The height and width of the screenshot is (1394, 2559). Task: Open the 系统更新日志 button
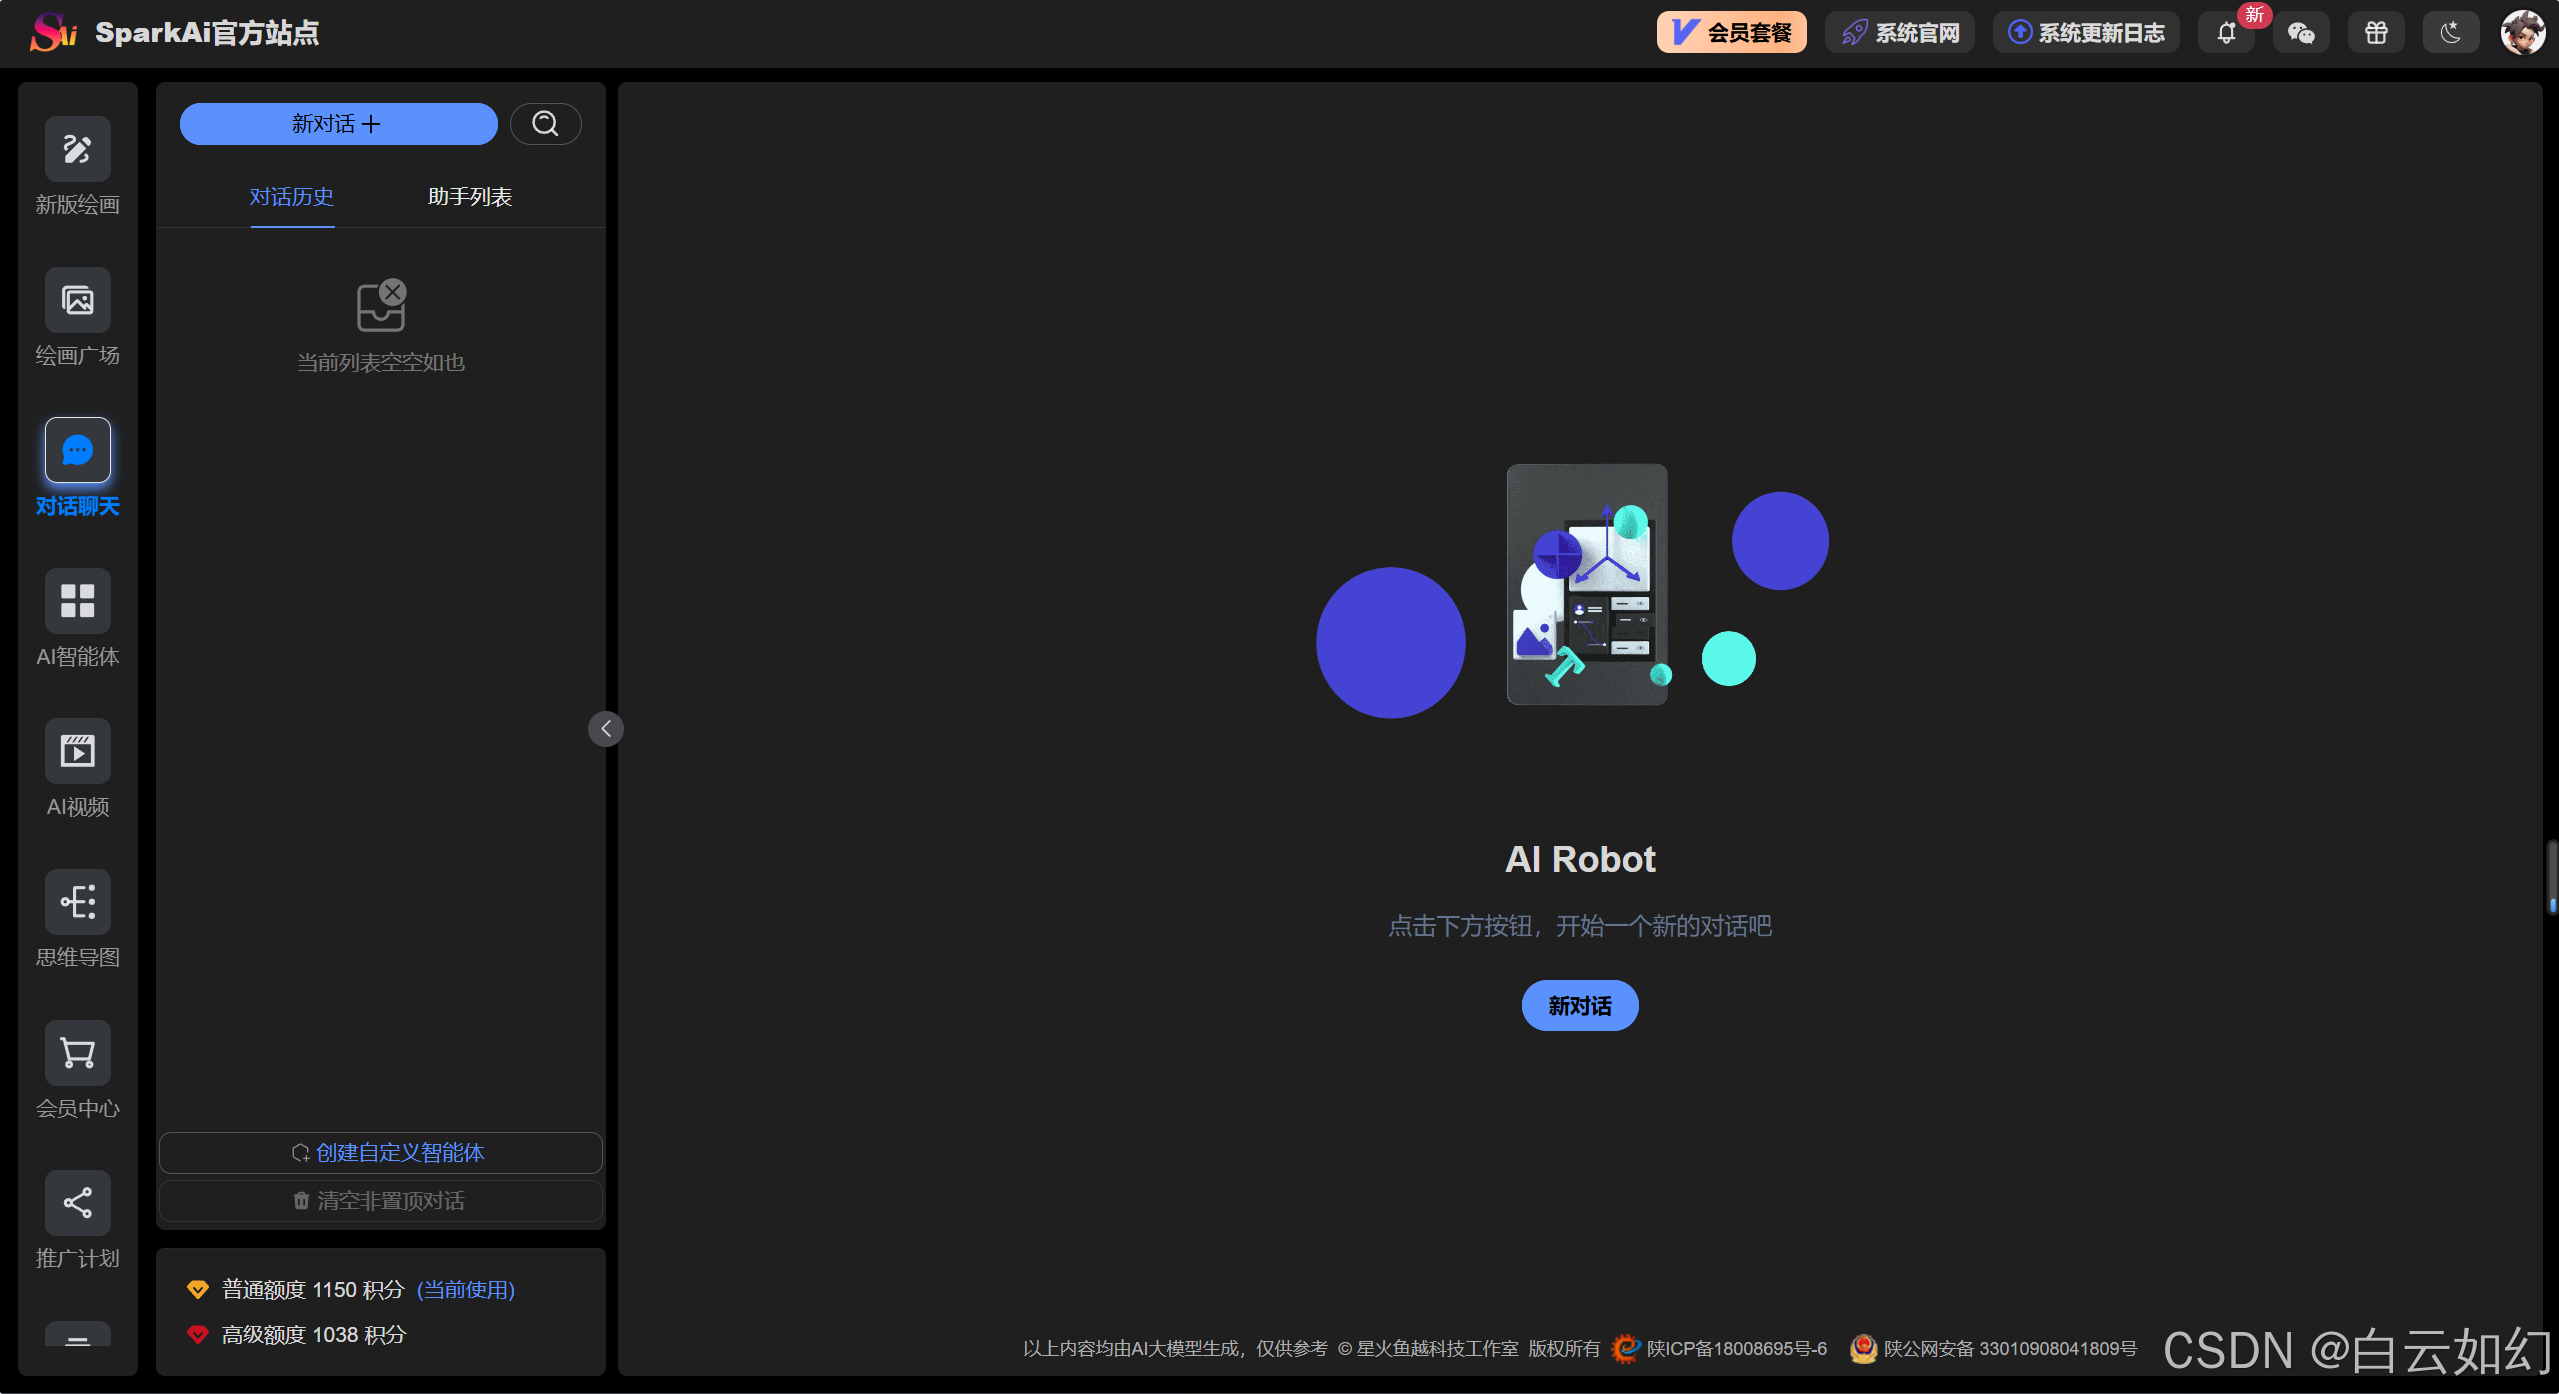pos(2086,33)
